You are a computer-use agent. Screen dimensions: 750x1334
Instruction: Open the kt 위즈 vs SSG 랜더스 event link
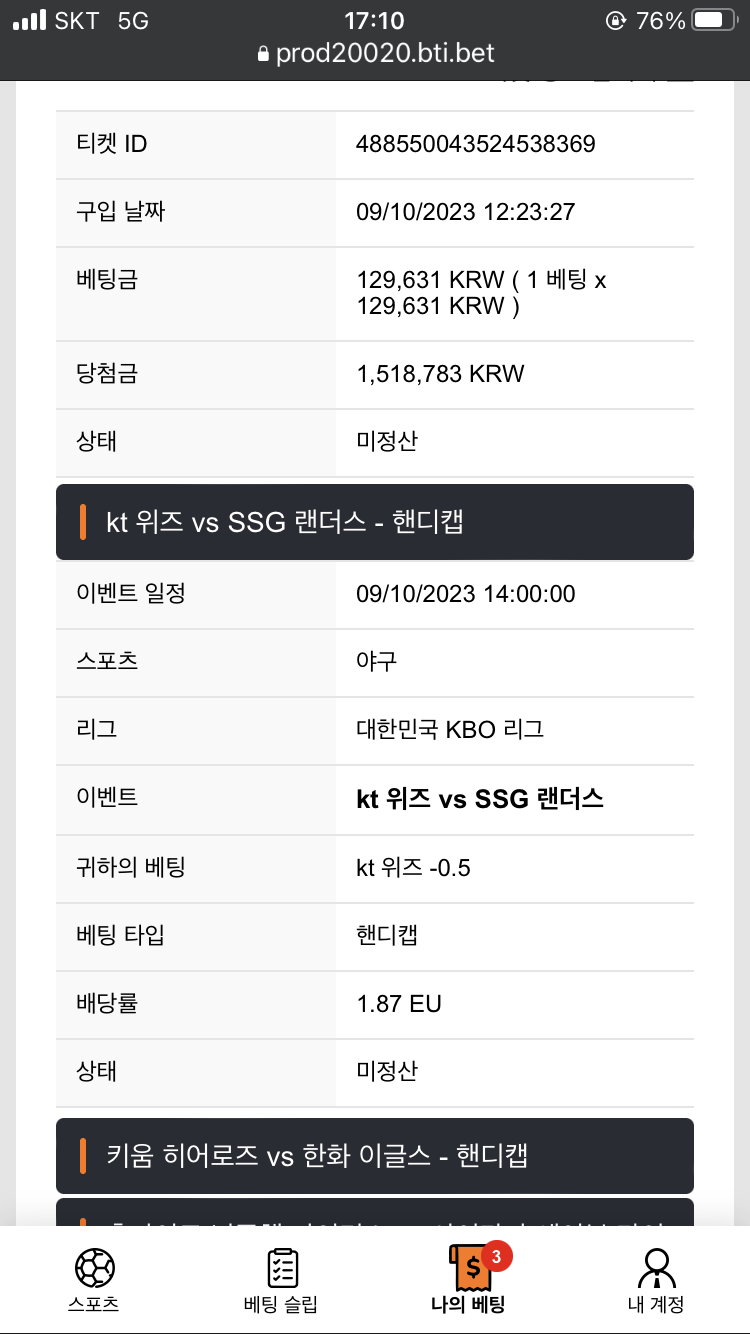(x=480, y=799)
